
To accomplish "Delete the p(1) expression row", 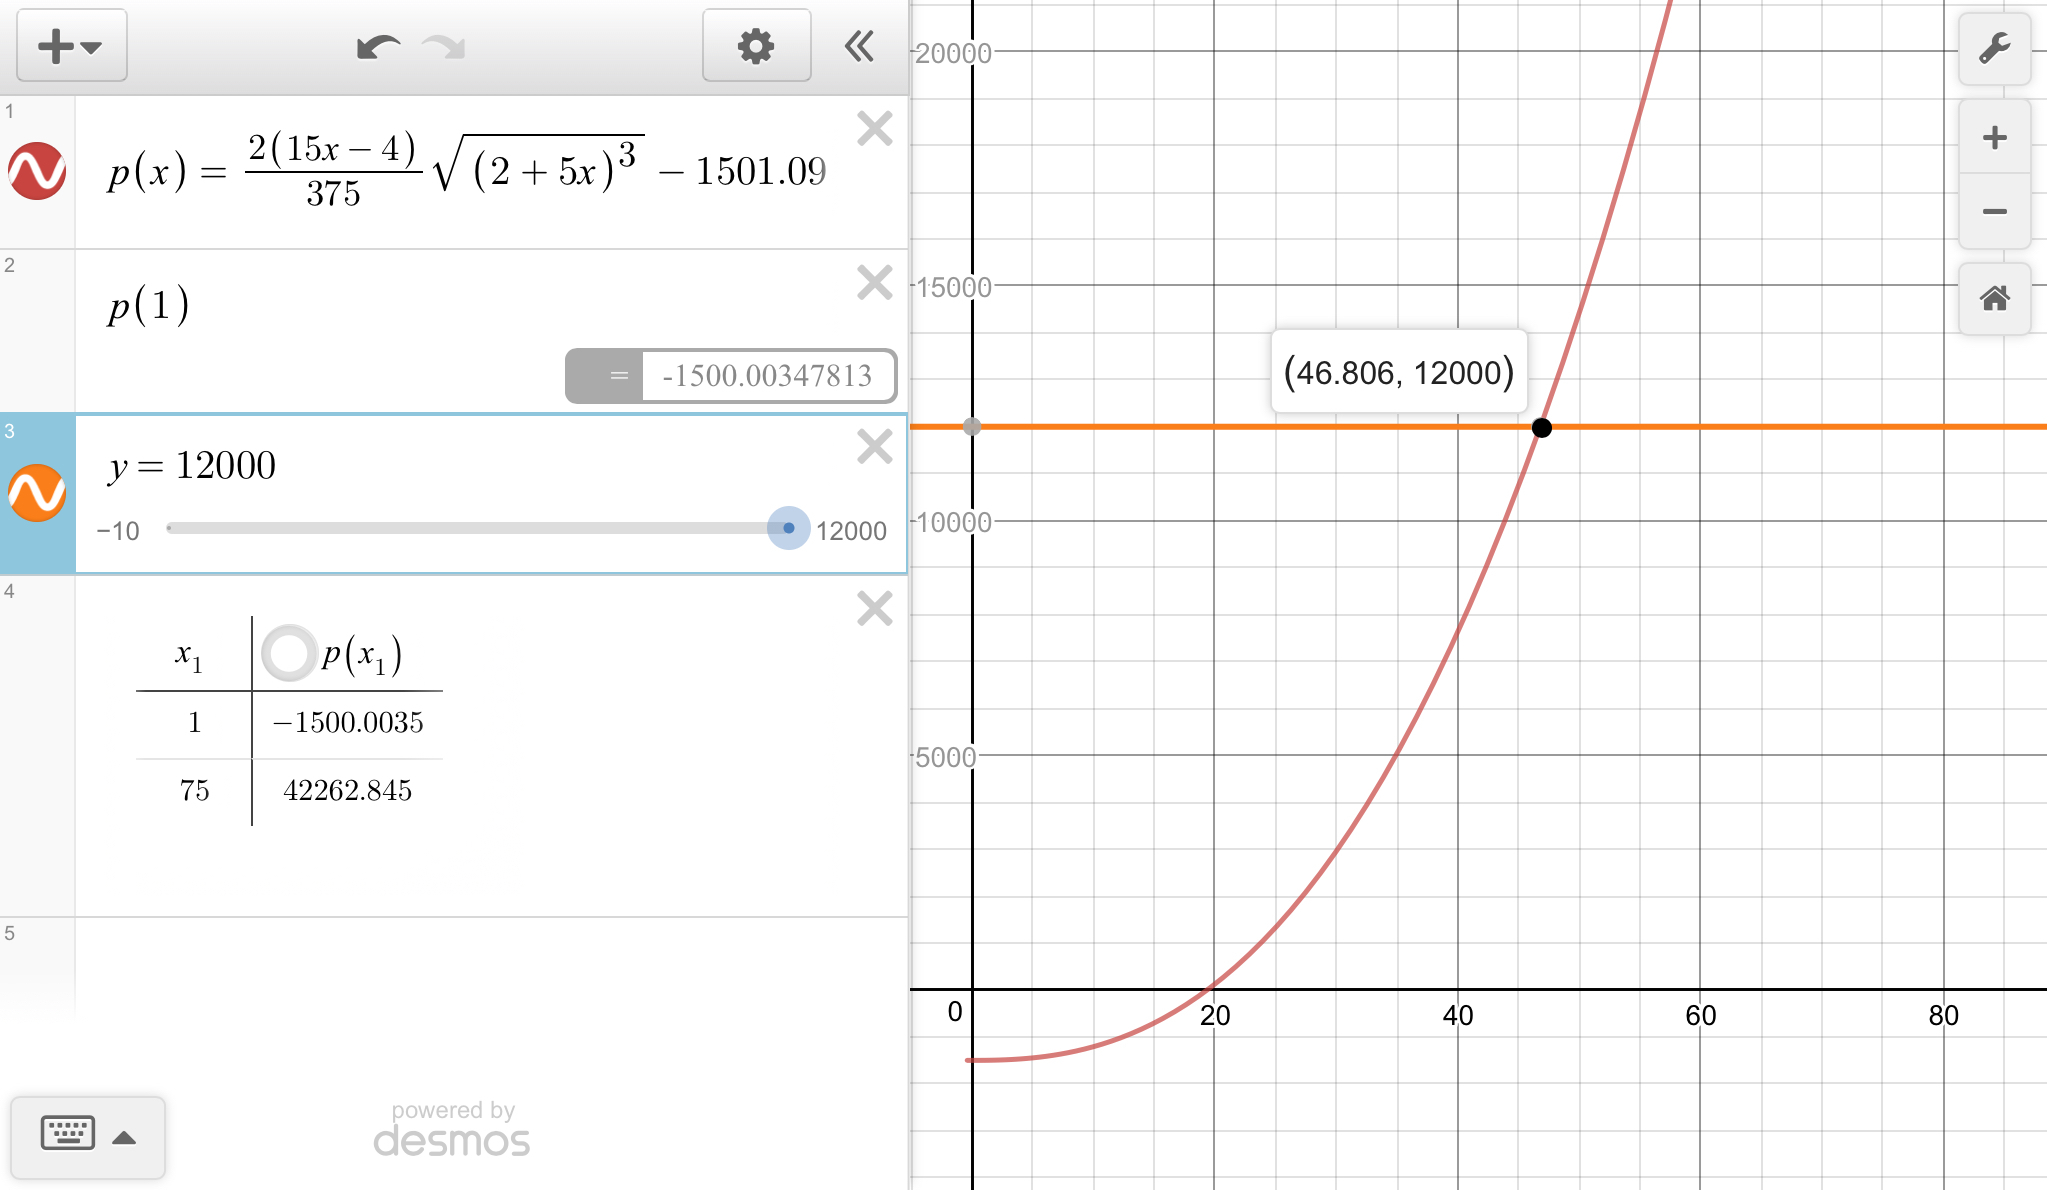I will tap(875, 283).
